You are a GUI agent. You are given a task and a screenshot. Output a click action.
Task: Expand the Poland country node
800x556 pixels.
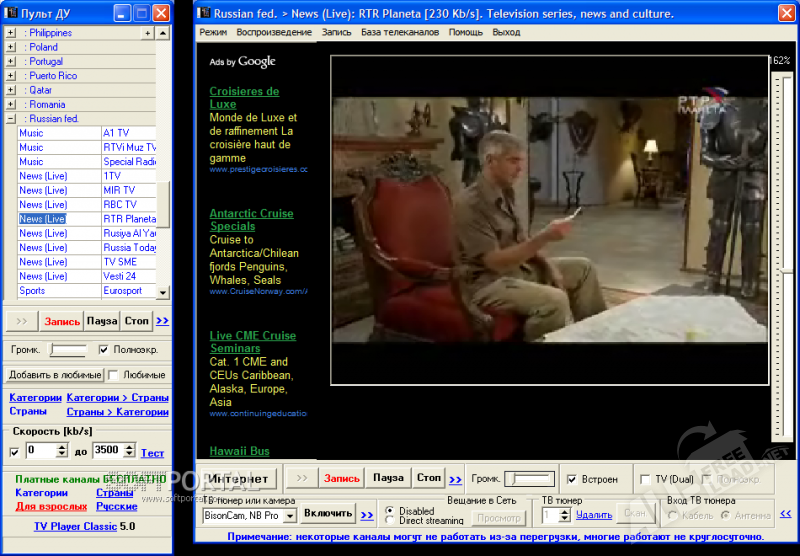[x=10, y=47]
